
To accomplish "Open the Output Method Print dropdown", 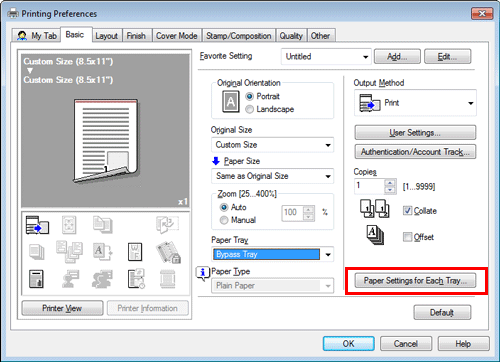I will 415,103.
